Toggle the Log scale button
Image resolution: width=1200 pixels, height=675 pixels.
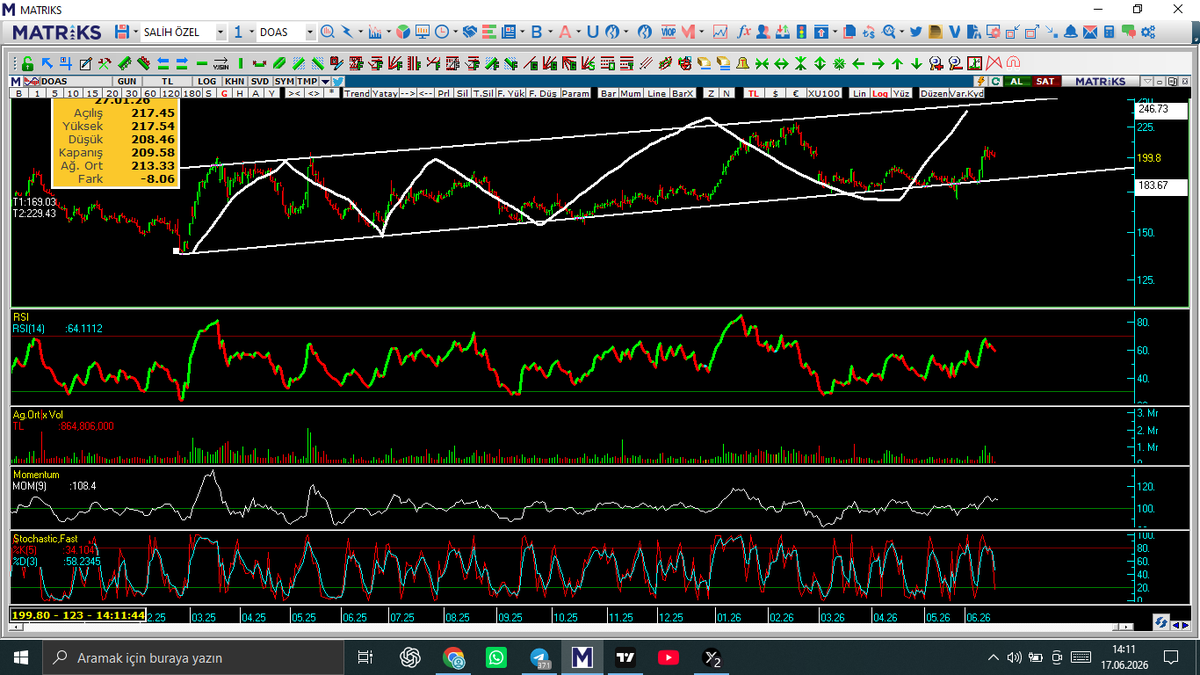(880, 93)
